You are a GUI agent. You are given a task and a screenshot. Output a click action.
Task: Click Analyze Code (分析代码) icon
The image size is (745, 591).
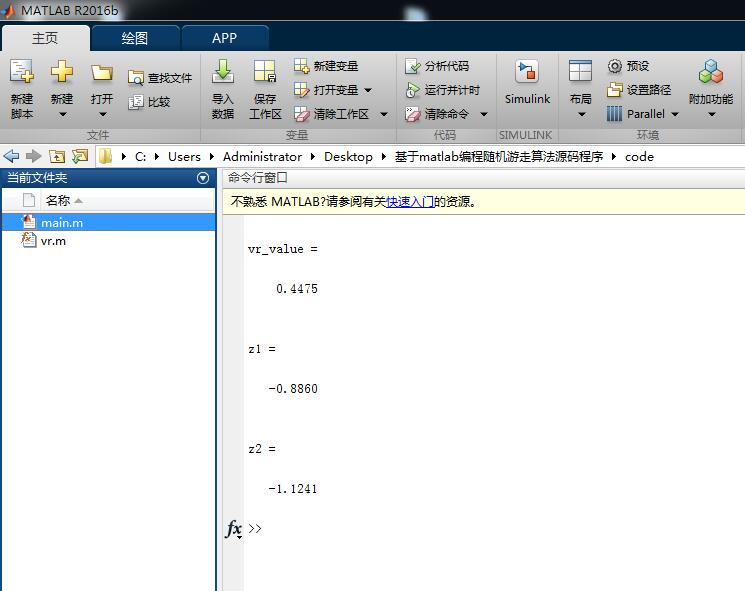coord(412,66)
